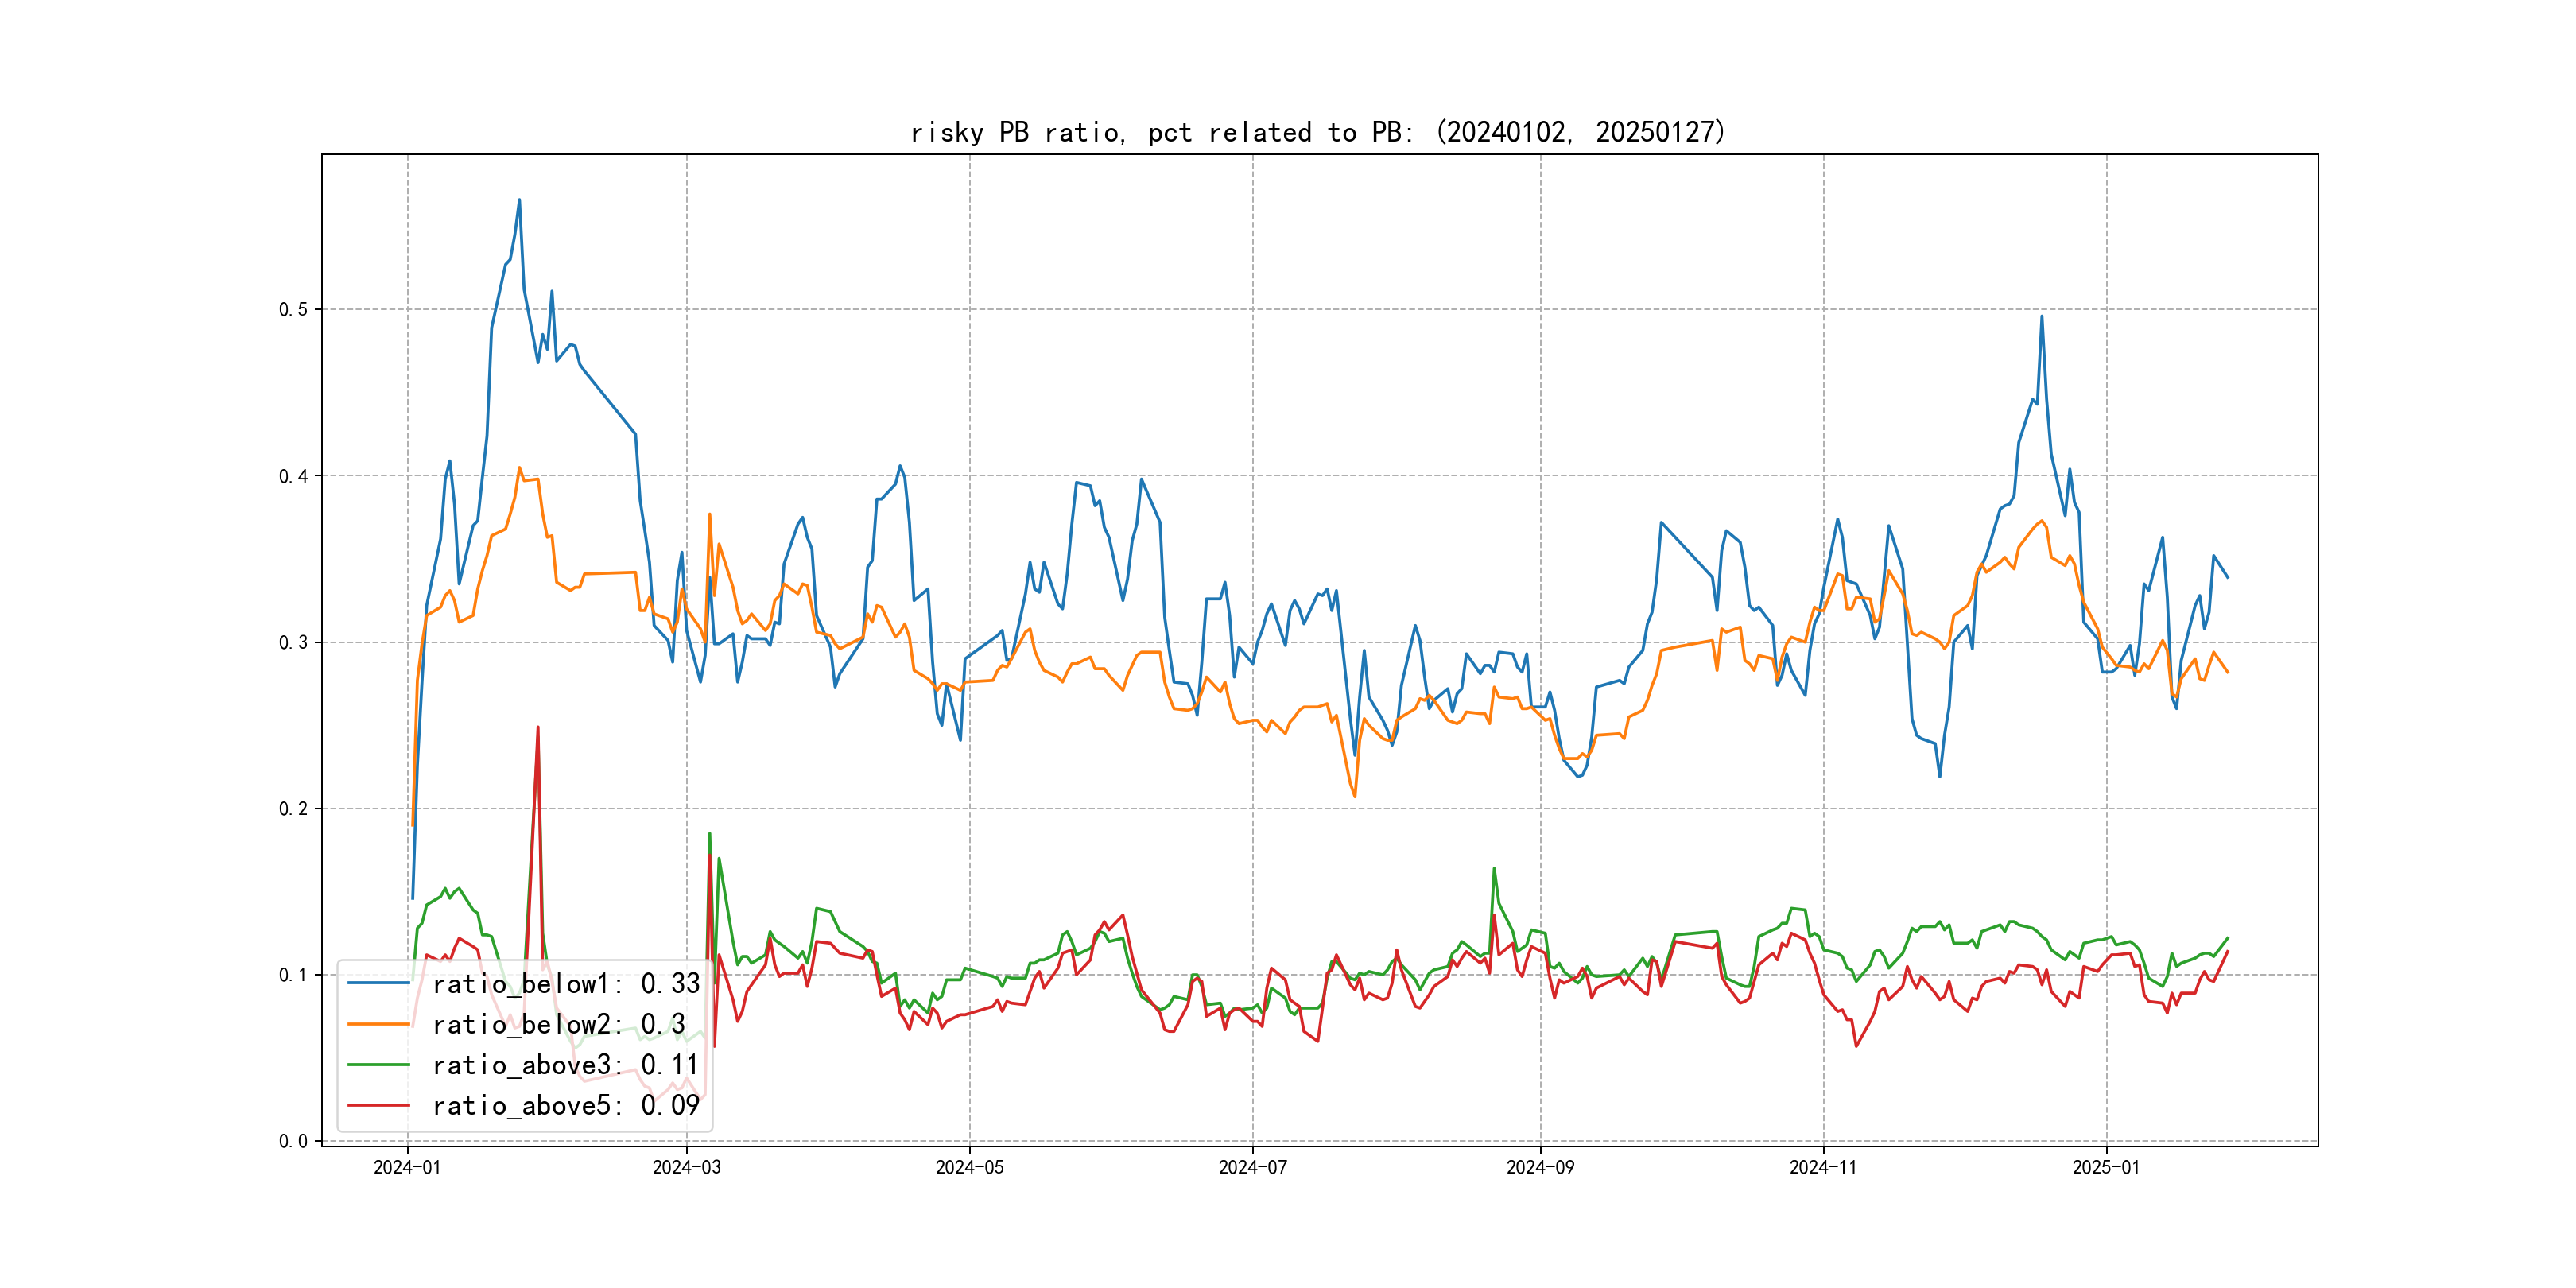Viewport: 2576px width, 1288px height.
Task: Click the 0.0 y-axis tick label
Action: pos(293,1141)
